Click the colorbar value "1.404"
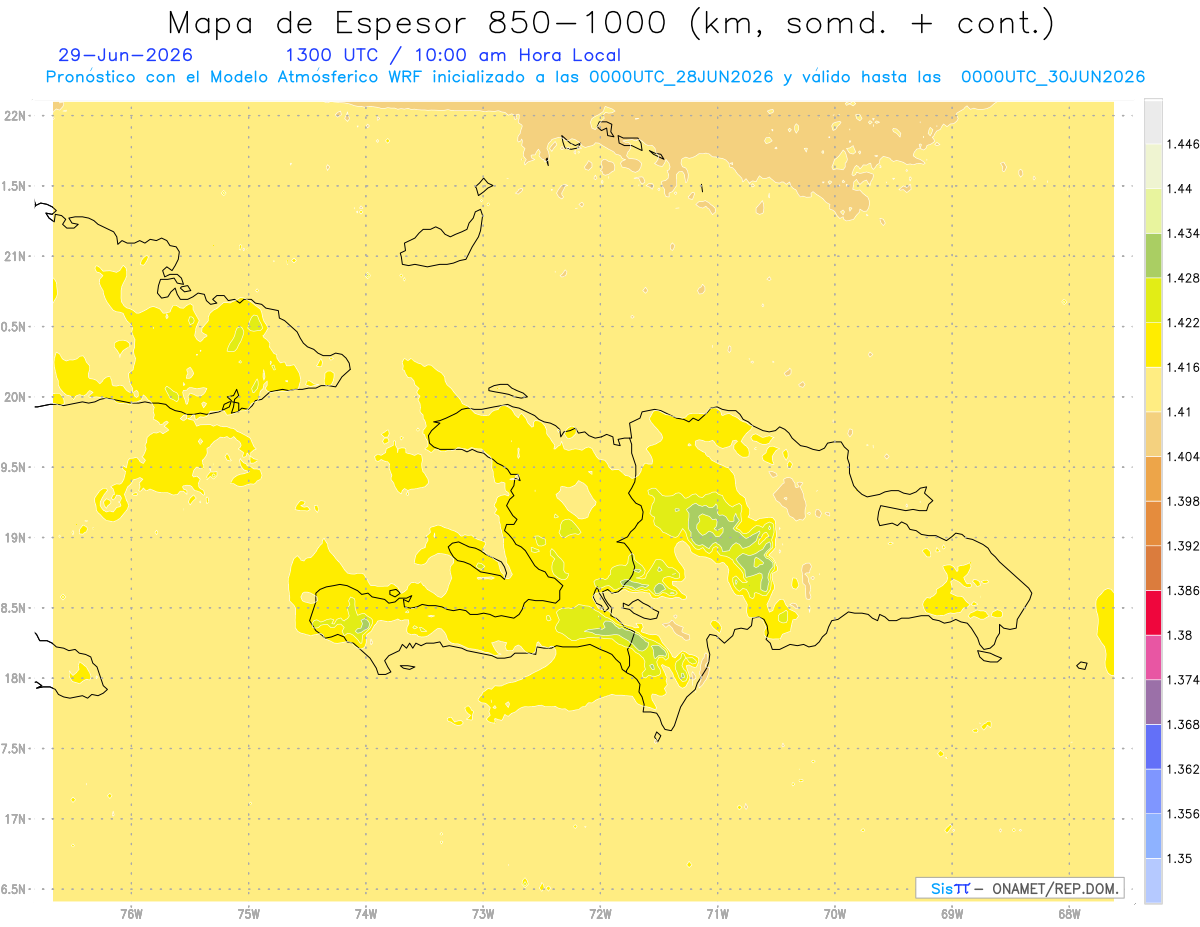 pos(1183,457)
